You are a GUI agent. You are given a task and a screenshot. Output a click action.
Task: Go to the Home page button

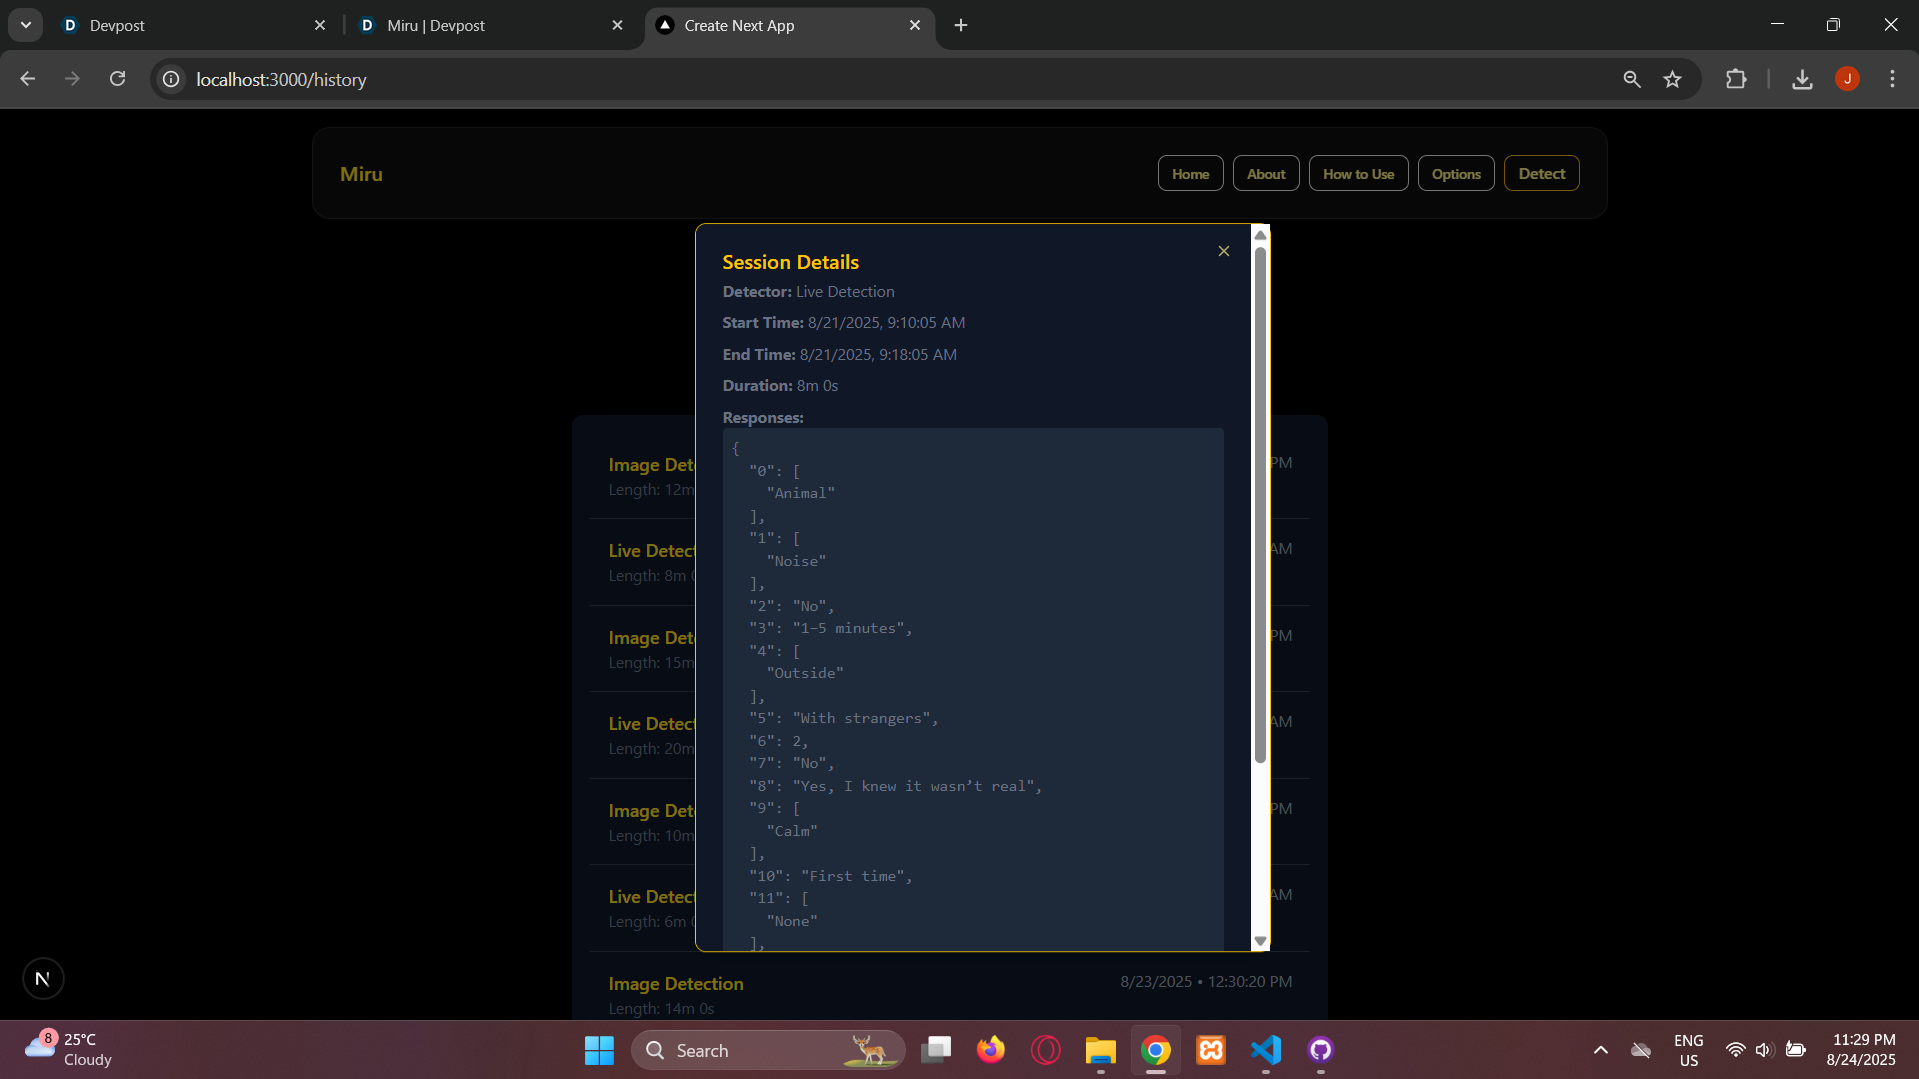pyautogui.click(x=1190, y=173)
